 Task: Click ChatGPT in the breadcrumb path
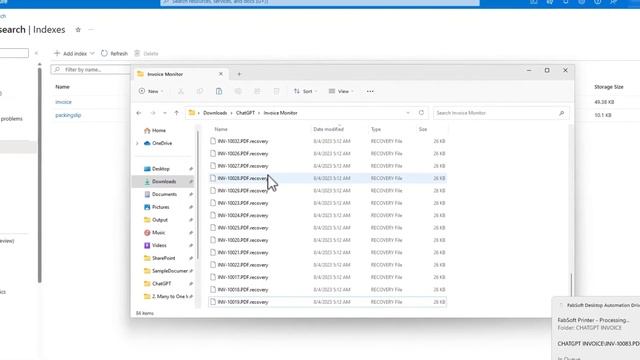245,113
